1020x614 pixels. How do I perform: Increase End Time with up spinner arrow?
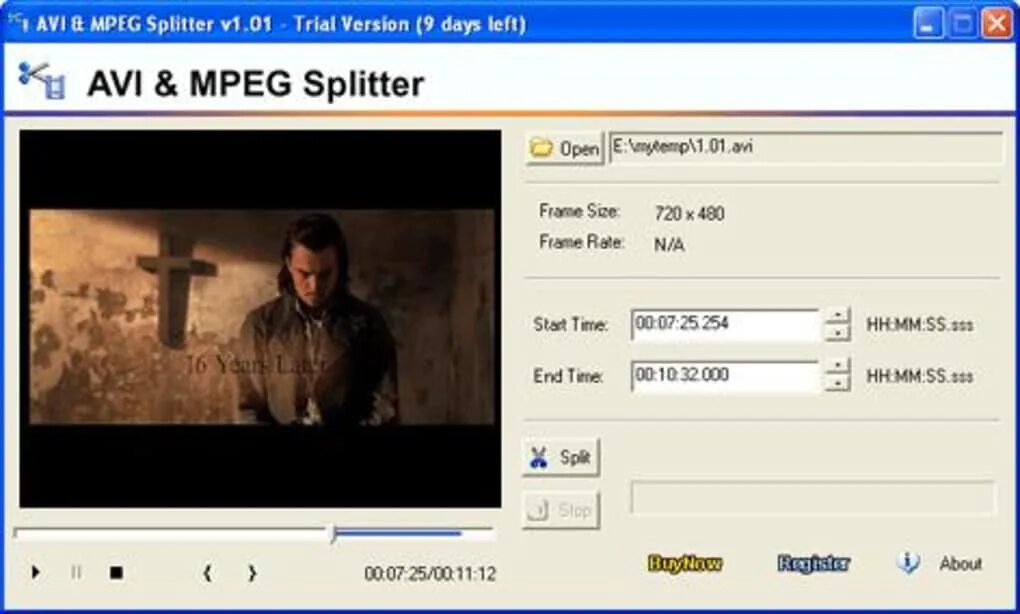838,366
